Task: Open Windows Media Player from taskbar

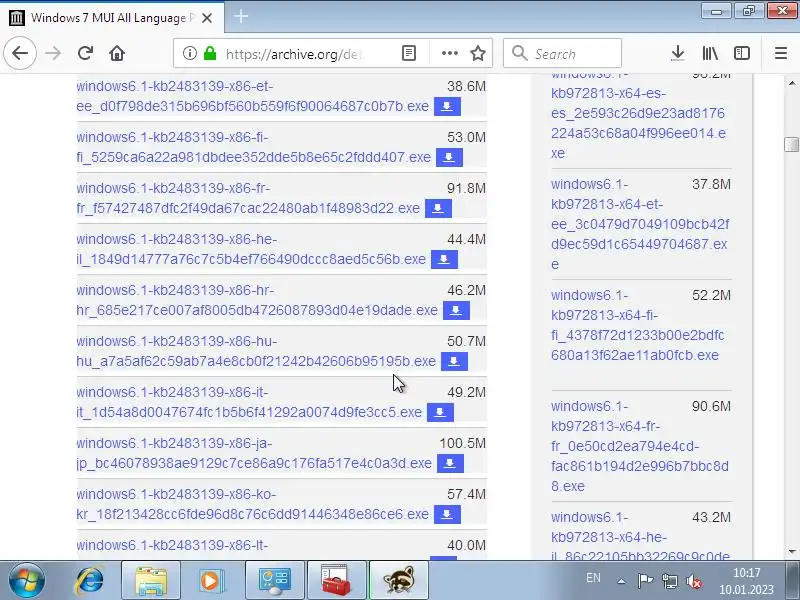Action: (210, 581)
